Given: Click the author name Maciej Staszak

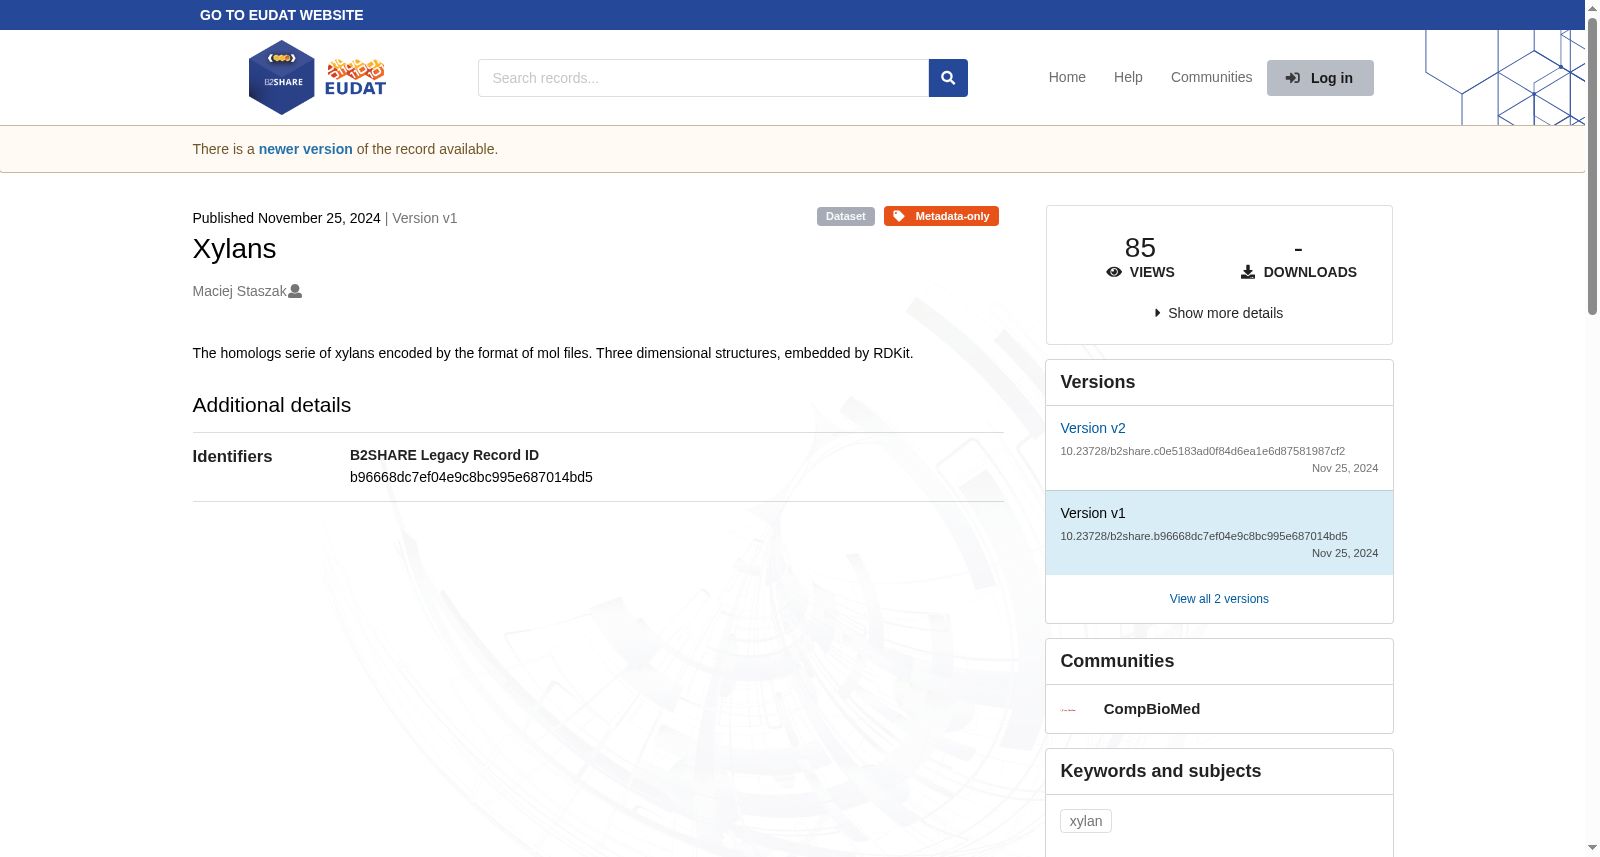Looking at the screenshot, I should click(x=240, y=291).
